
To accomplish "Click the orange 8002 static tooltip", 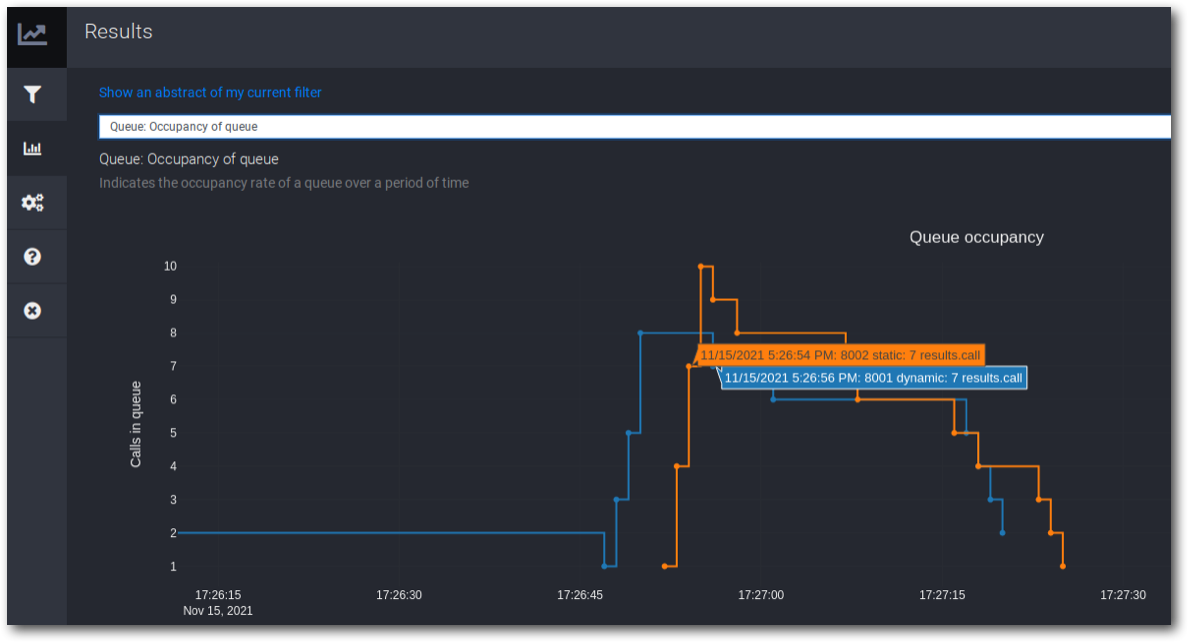I will [840, 355].
